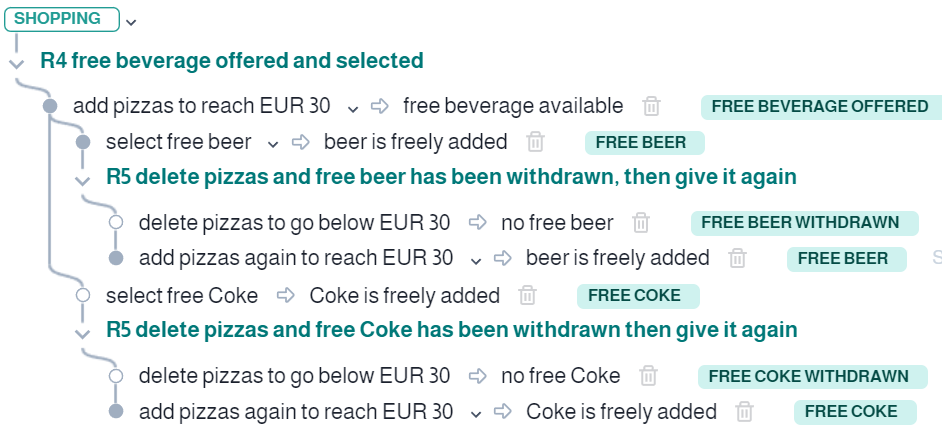Screen dimensions: 942x431
Task: Collapse the R5 free beer withdrawn section
Action: click(x=82, y=180)
